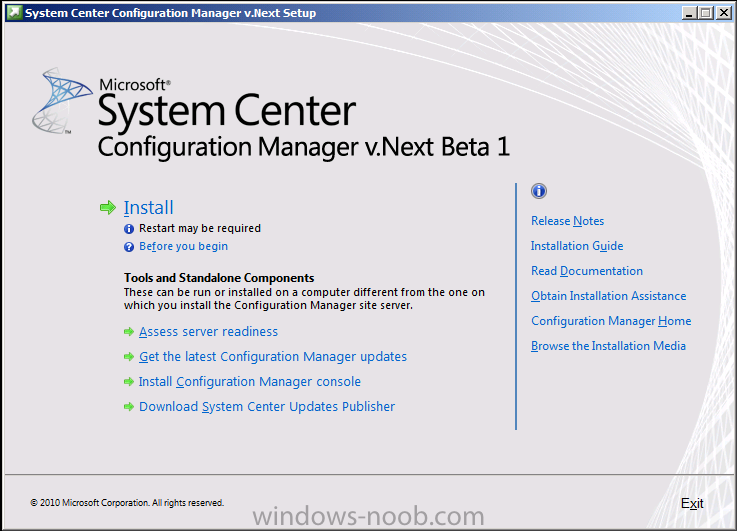Viewport: 737px width, 531px height.
Task: Click the green arrow beside Assess server readiness
Action: click(129, 332)
